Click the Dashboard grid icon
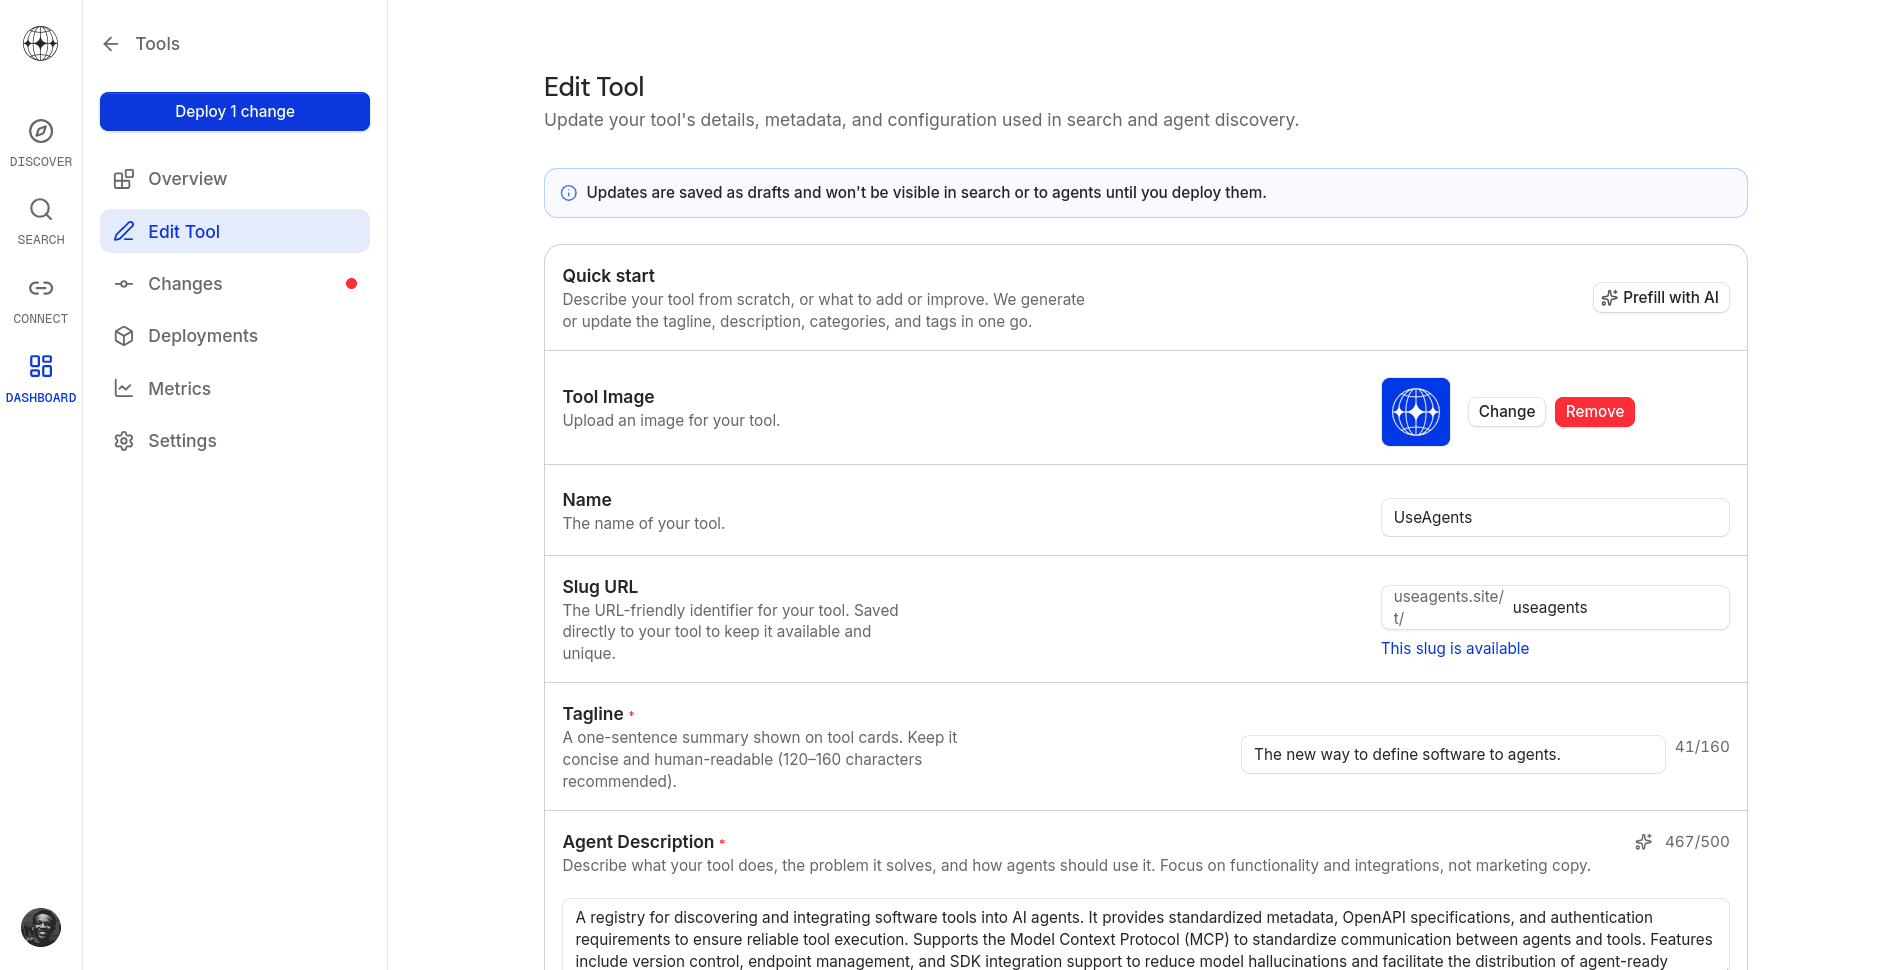 coord(40,366)
